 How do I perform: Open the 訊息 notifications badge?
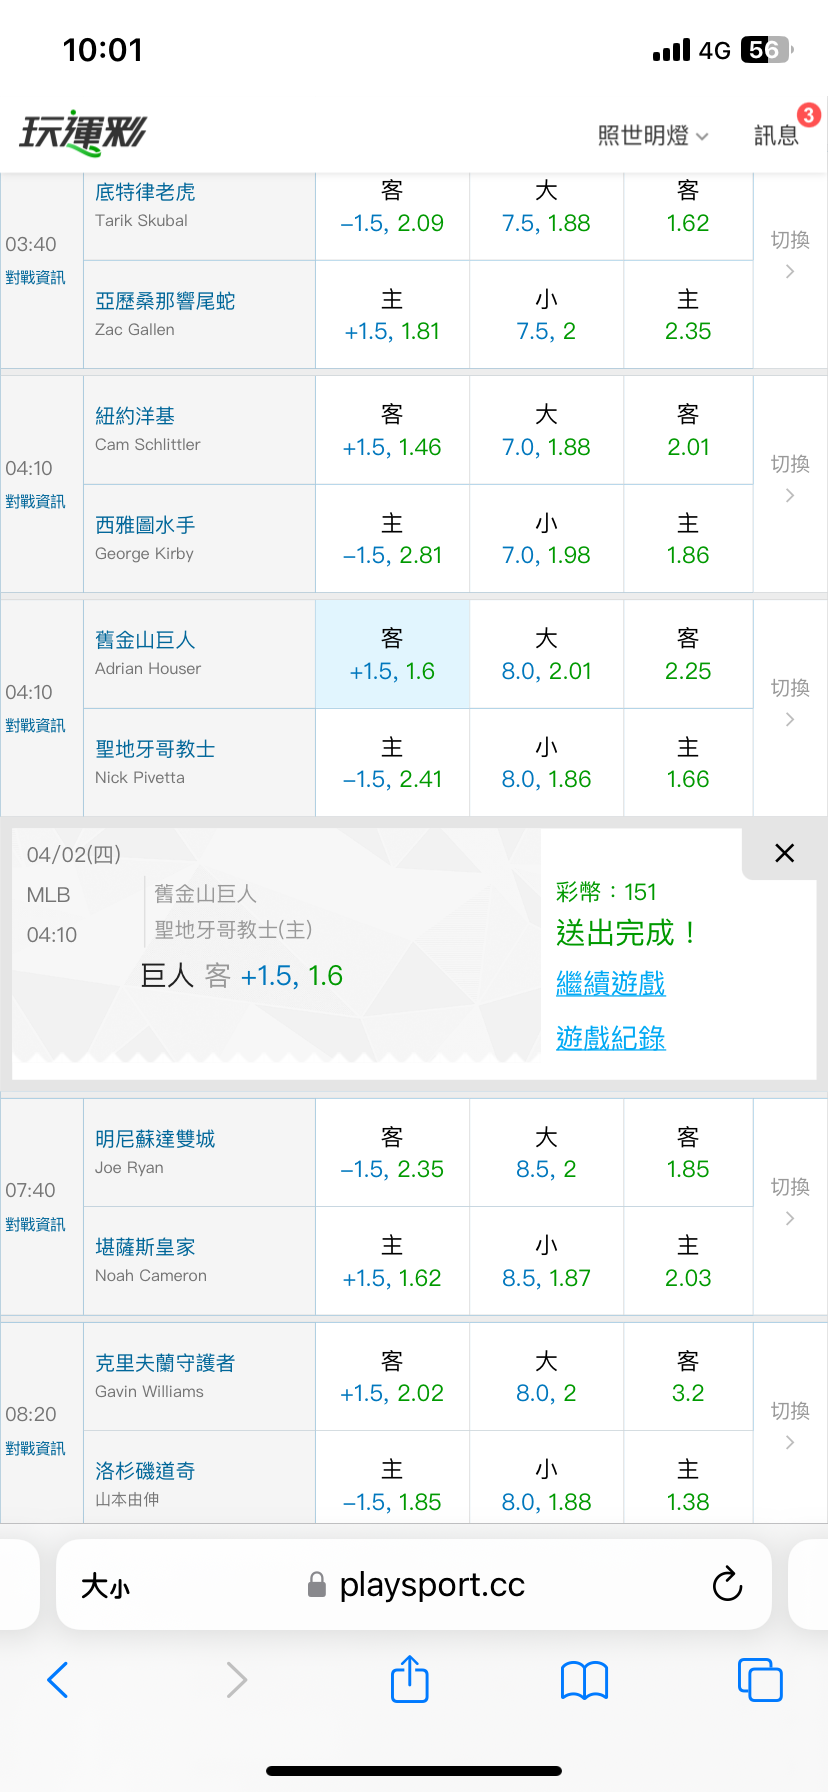click(x=777, y=135)
